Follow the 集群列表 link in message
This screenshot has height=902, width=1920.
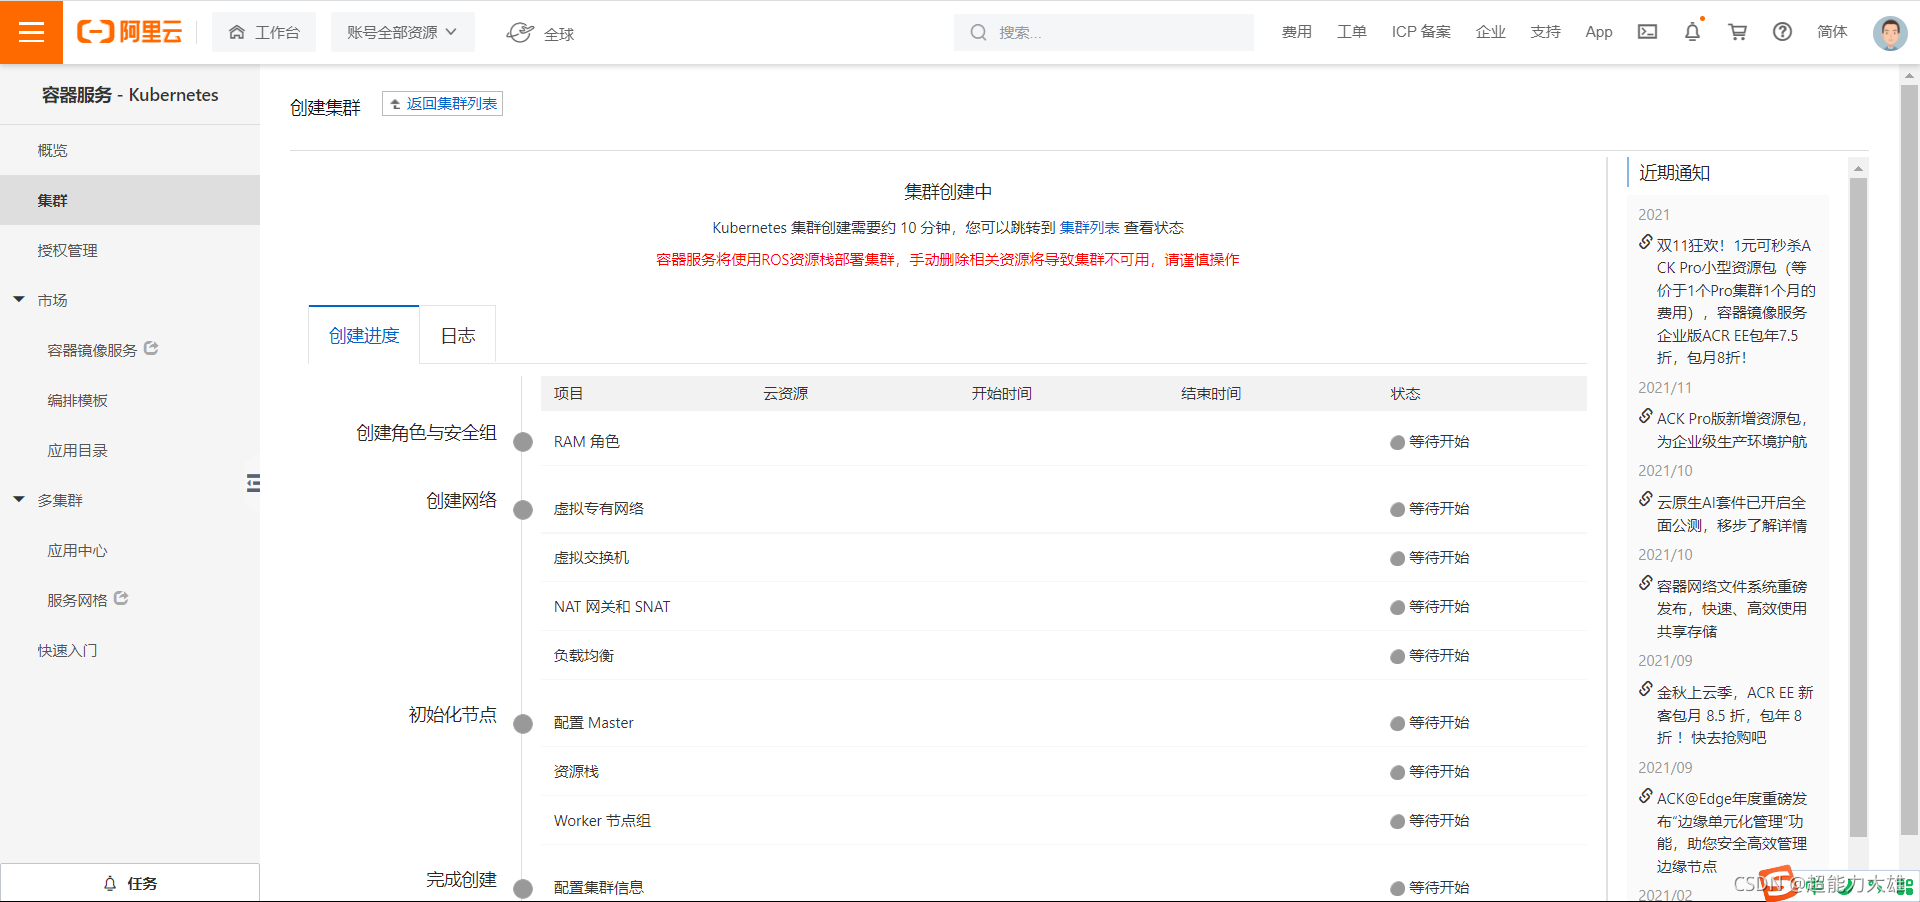click(x=1089, y=228)
